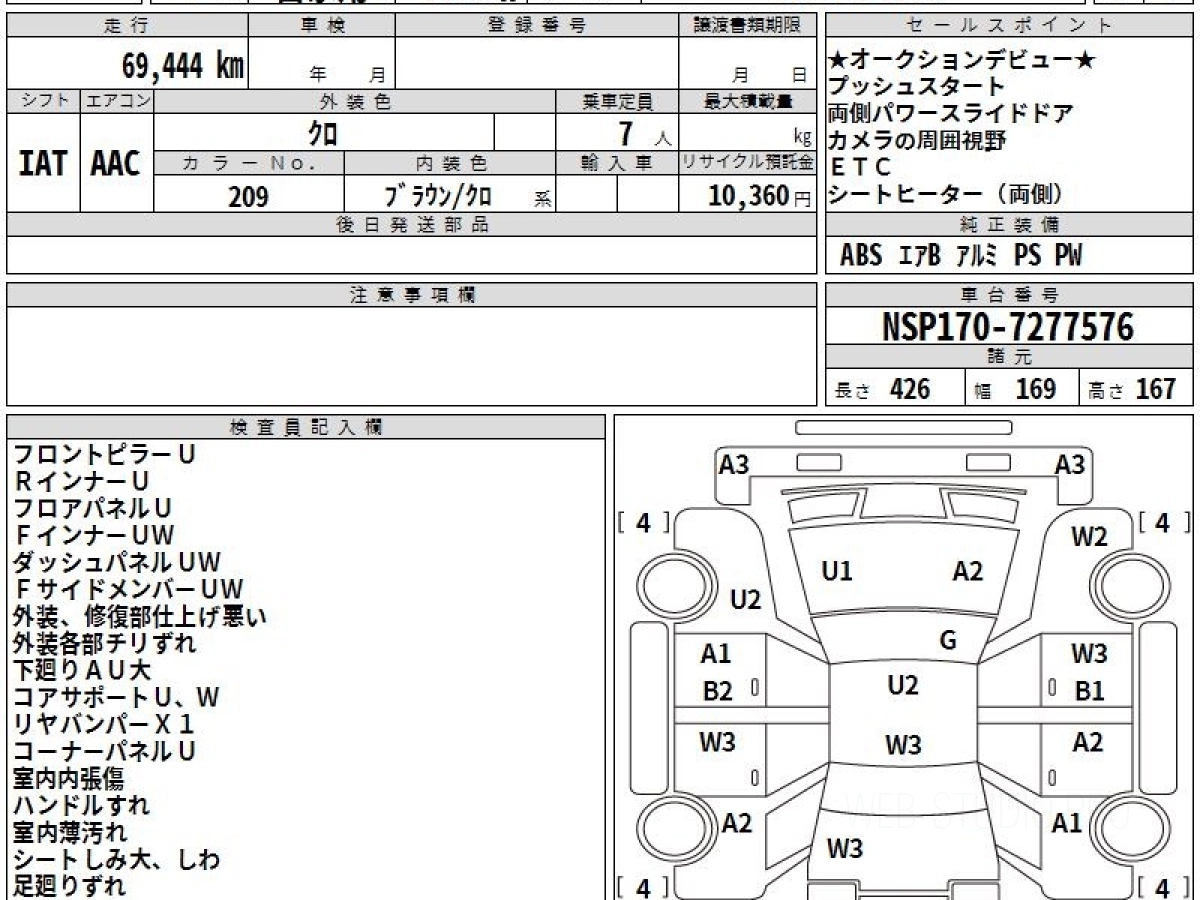
Task: Click the リヤバンパーX1 inspector note
Action: click(x=104, y=724)
